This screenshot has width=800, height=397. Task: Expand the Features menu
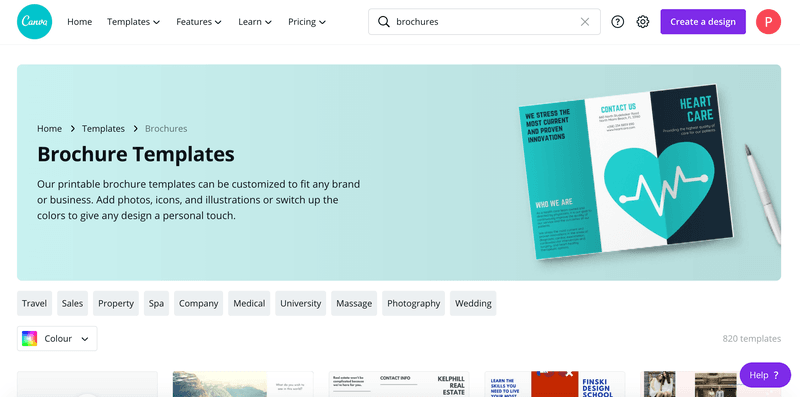click(199, 21)
